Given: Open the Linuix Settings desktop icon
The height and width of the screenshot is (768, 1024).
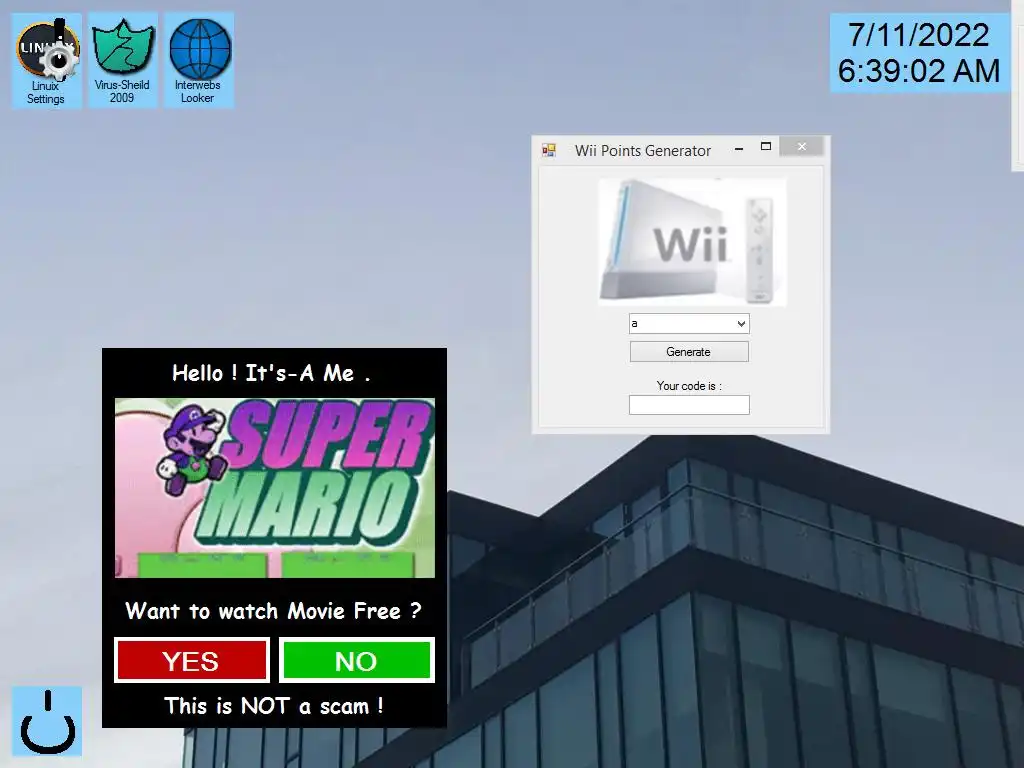Looking at the screenshot, I should [46, 61].
